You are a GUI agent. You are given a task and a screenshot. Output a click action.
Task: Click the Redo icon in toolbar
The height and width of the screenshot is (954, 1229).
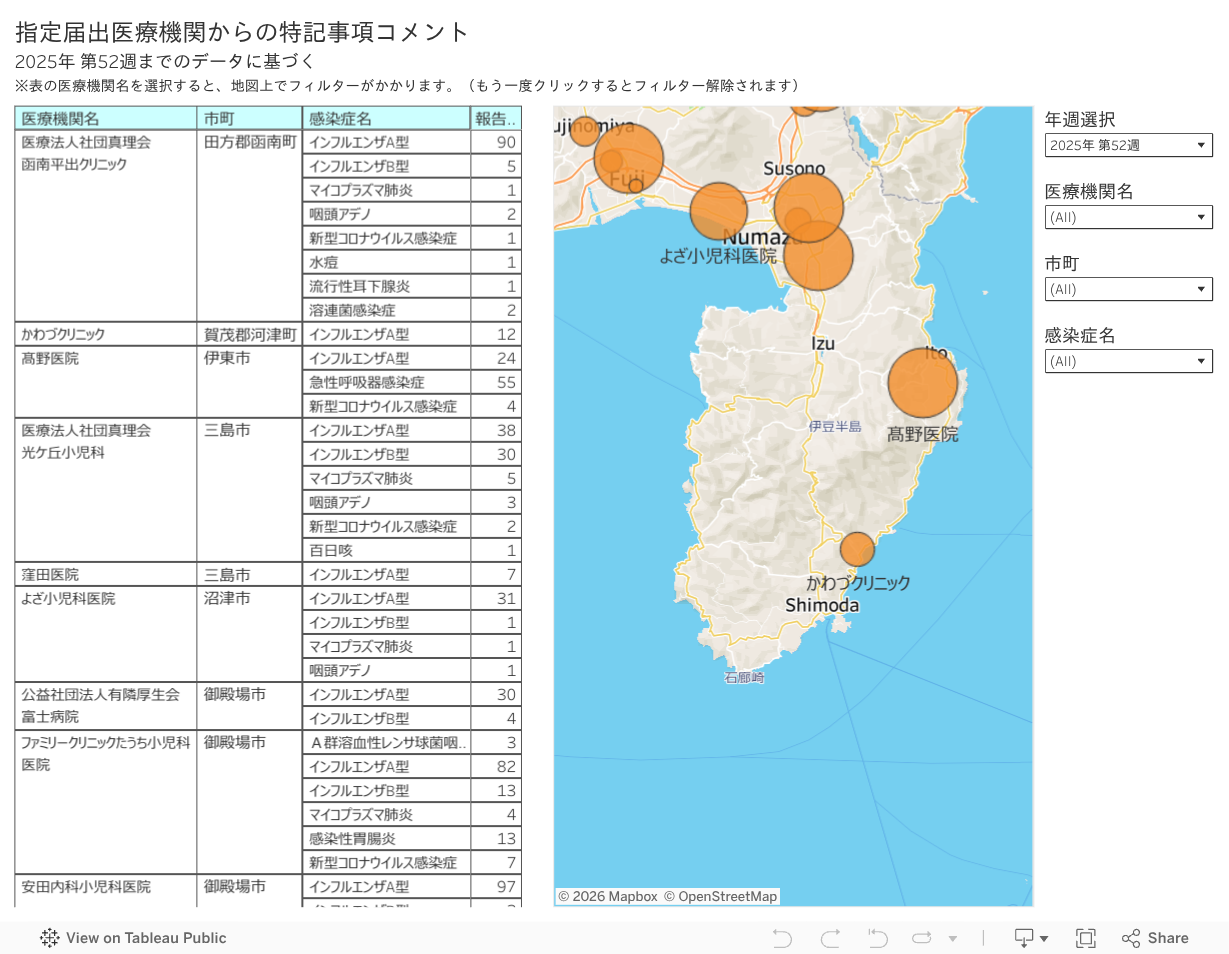[830, 938]
